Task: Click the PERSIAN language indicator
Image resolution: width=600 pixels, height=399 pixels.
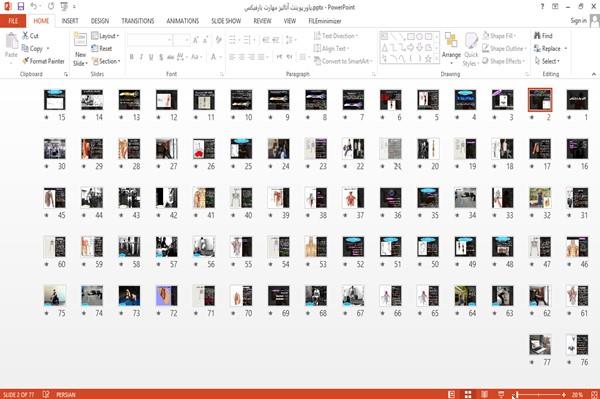Action: click(x=66, y=394)
